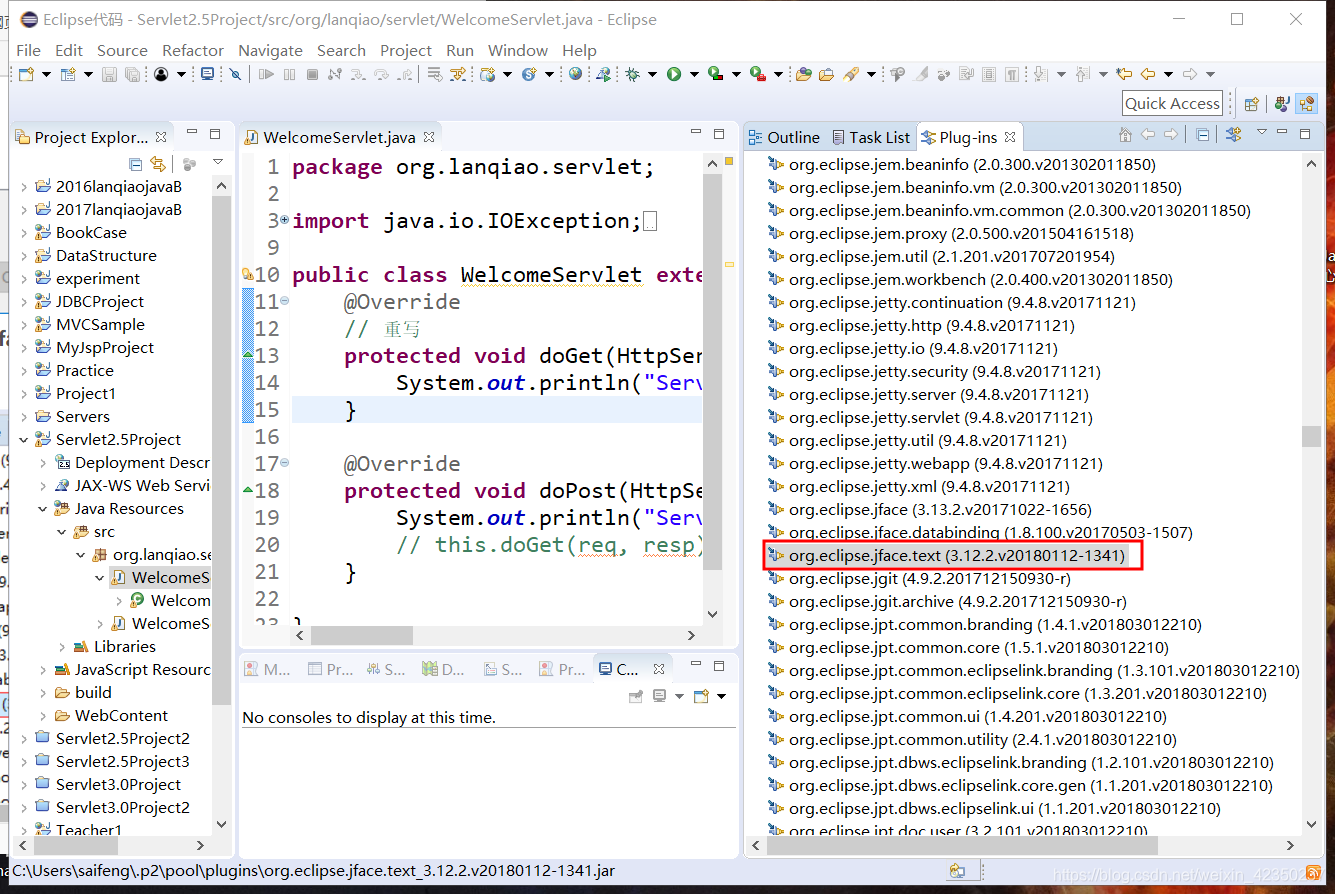
Task: Click the Terminate debug square icon
Action: click(312, 74)
